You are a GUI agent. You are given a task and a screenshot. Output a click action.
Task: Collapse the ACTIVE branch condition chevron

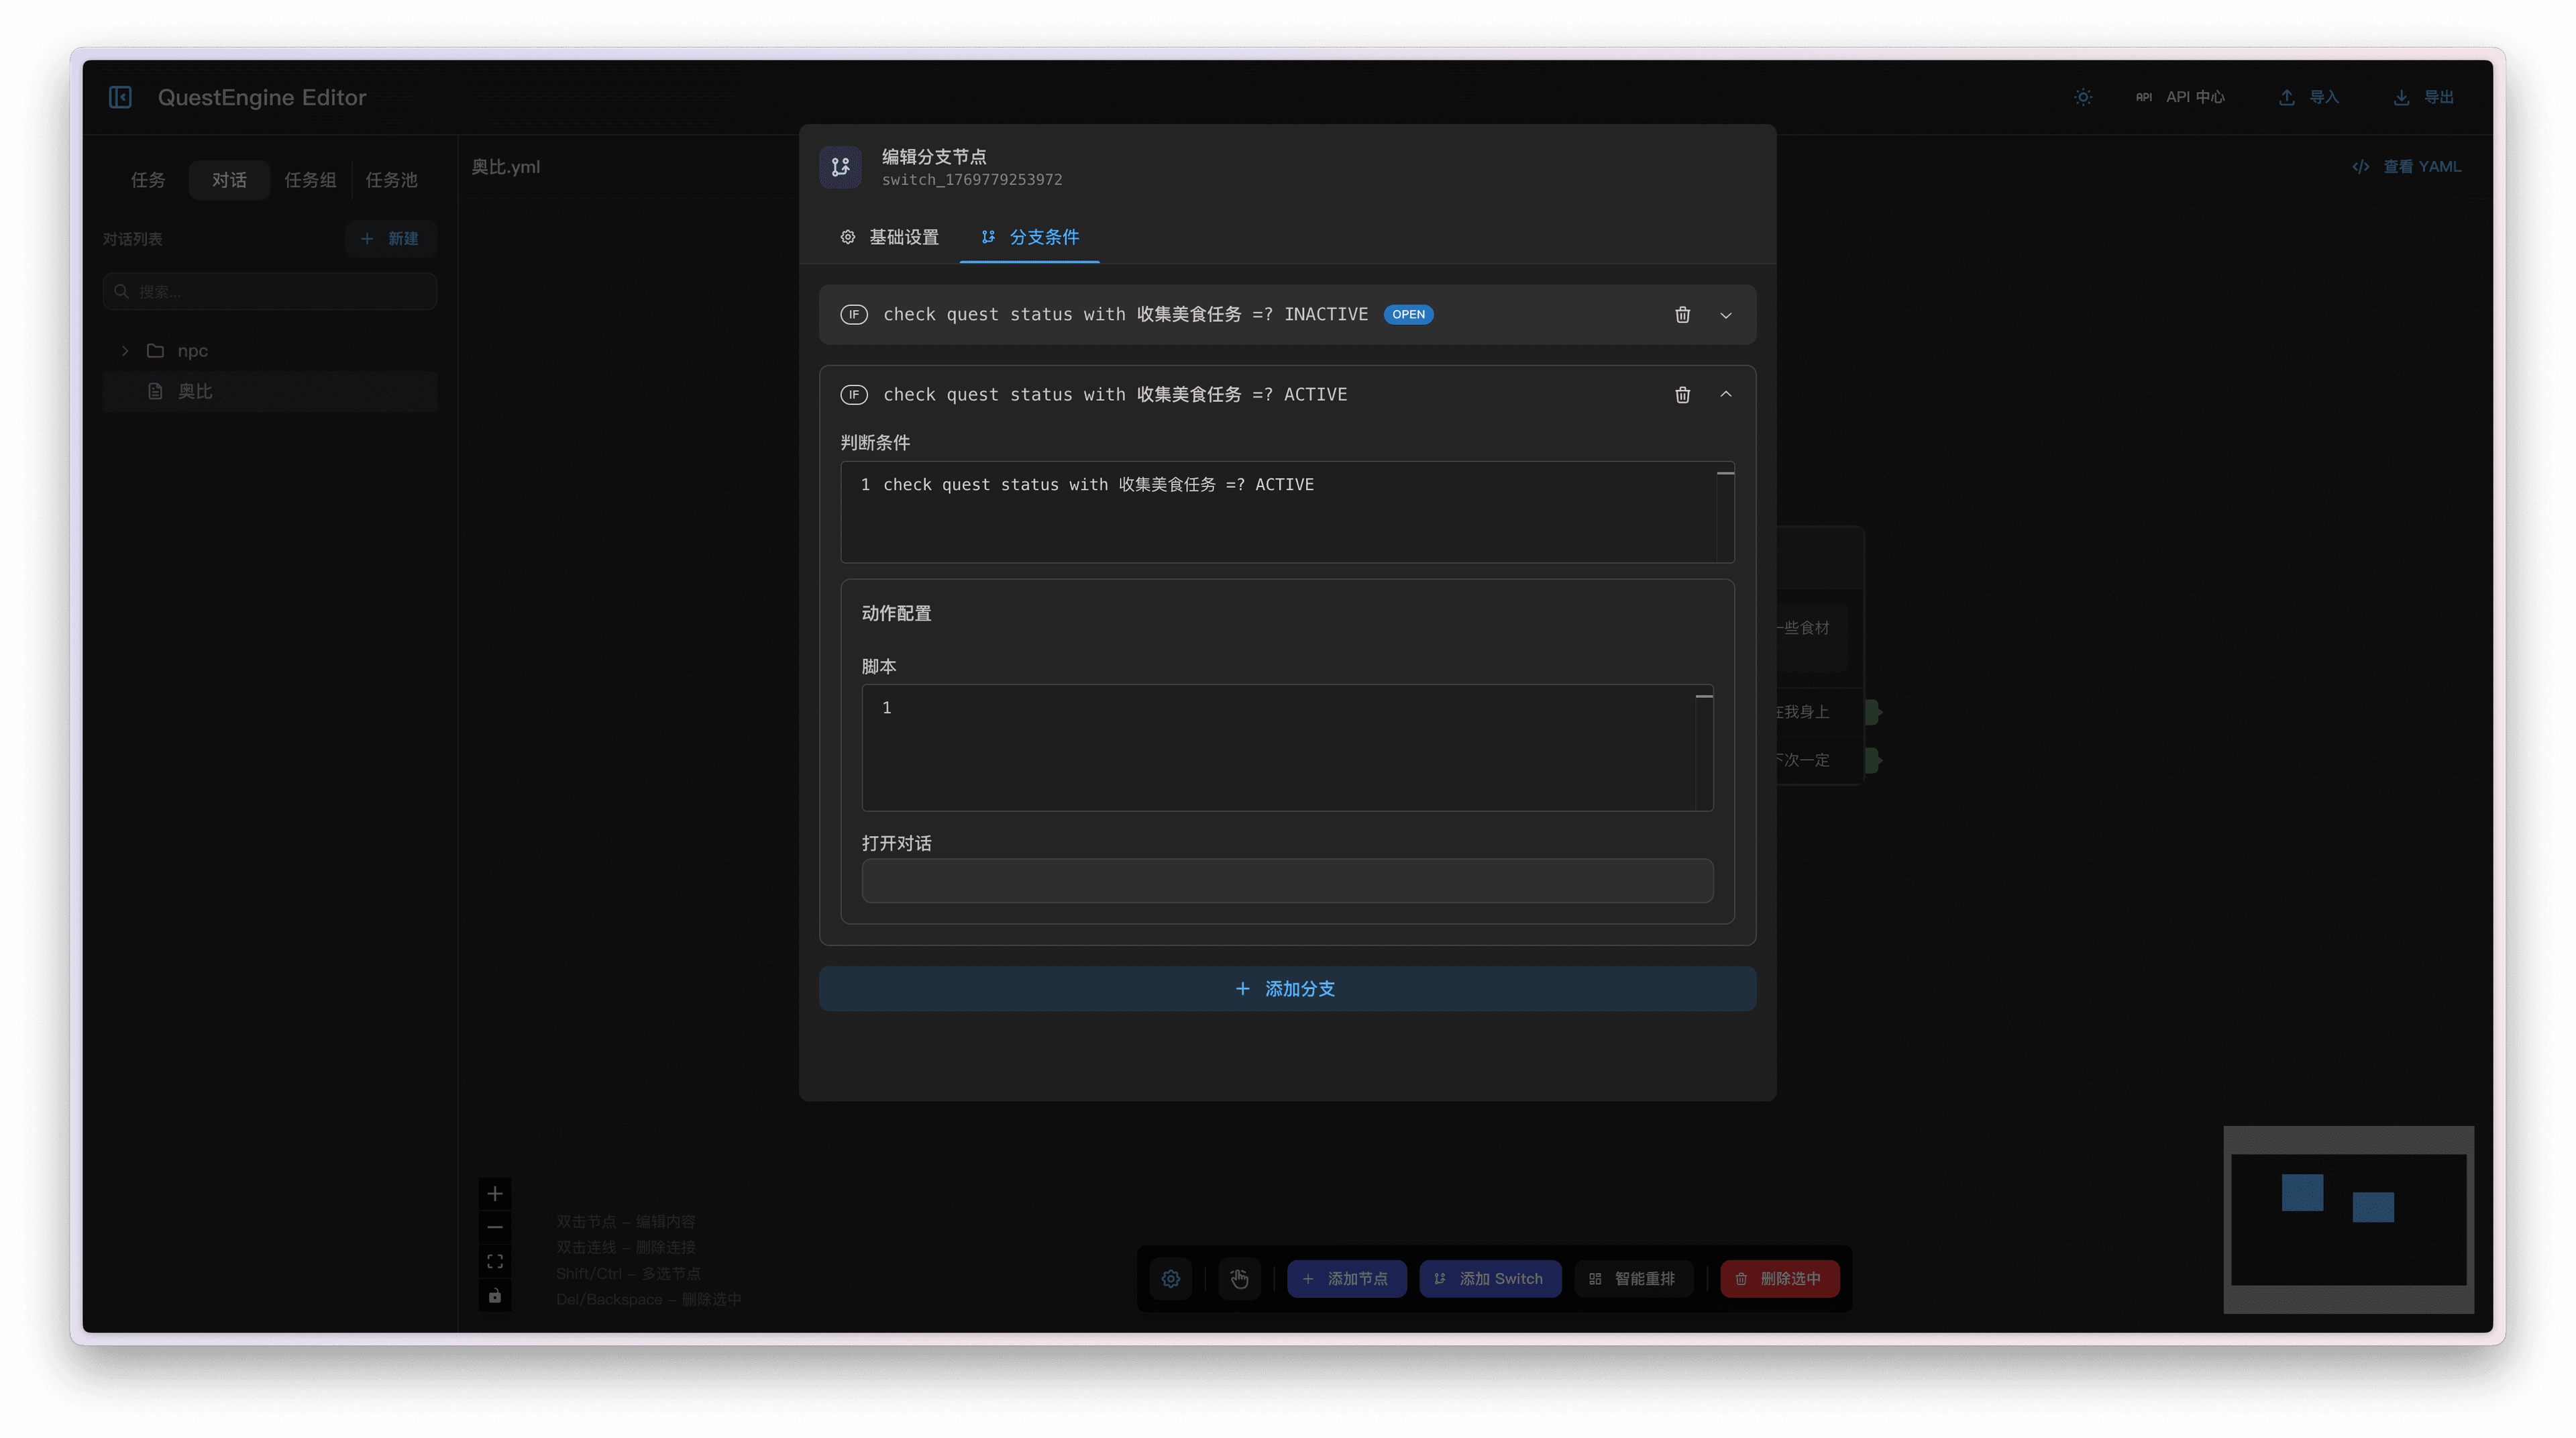[x=1725, y=395]
